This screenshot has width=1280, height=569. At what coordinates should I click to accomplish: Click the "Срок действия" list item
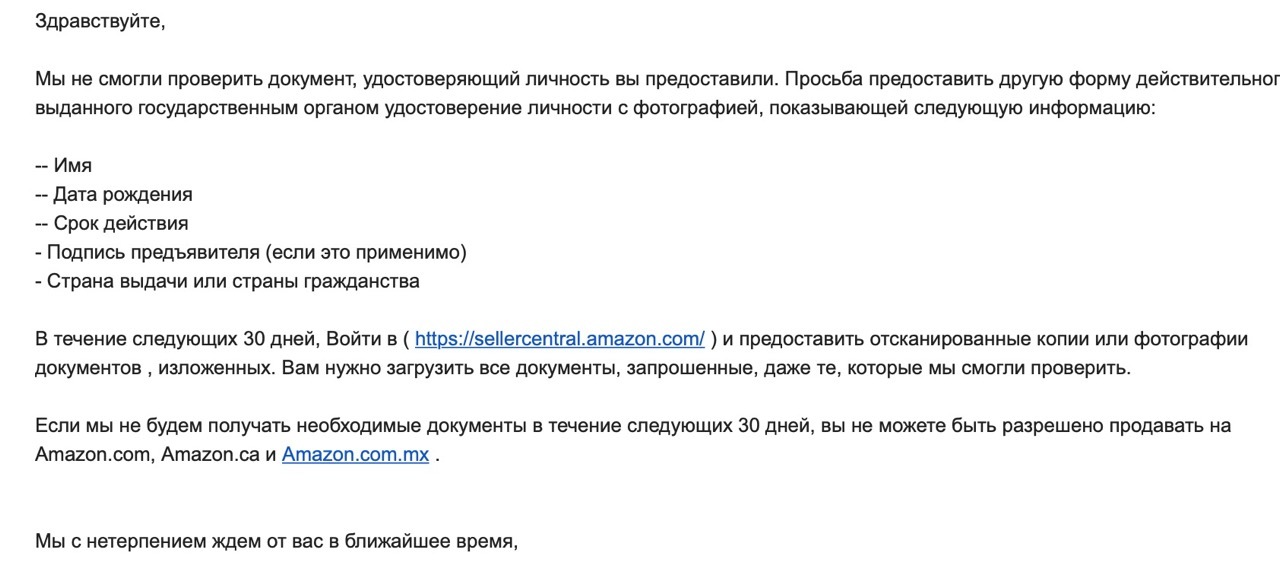(120, 224)
